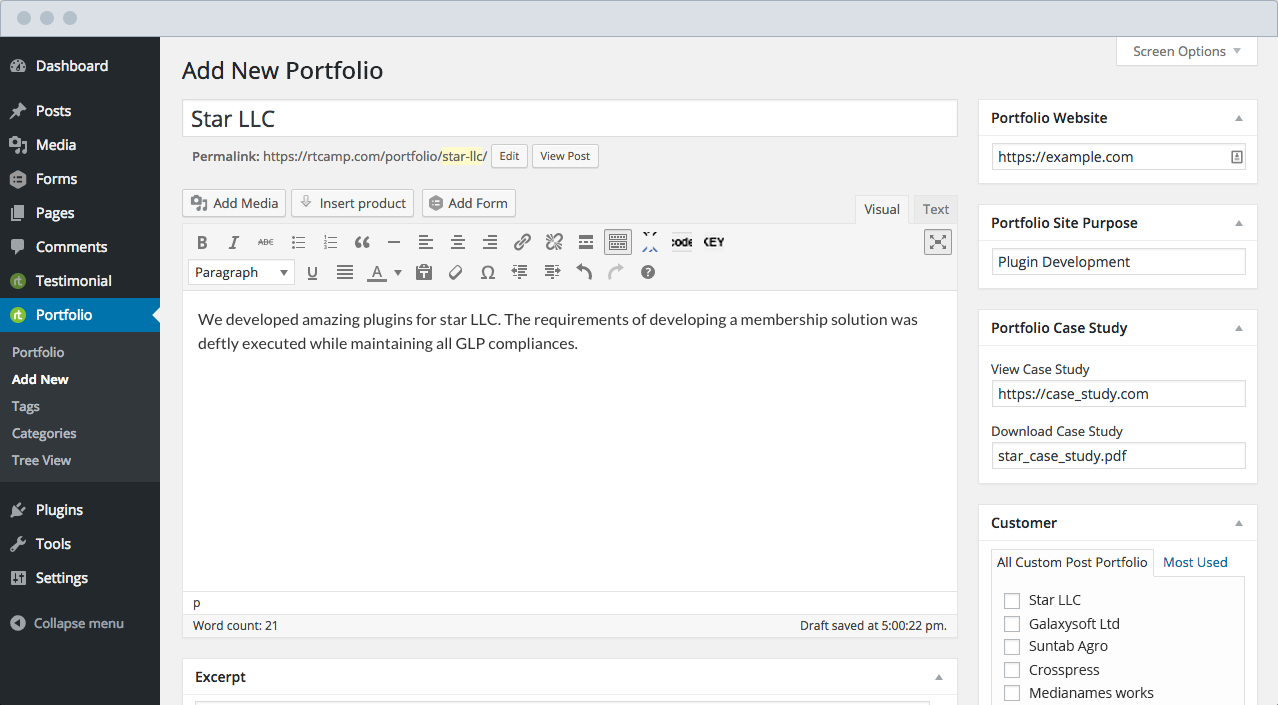Undo the last edit
1278x705 pixels.
pyautogui.click(x=584, y=272)
